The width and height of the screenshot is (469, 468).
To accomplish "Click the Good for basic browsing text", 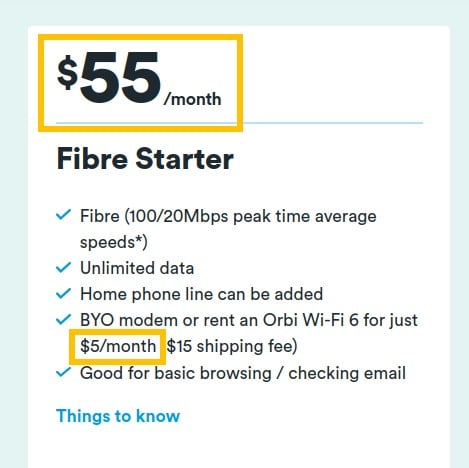I will tap(176, 373).
